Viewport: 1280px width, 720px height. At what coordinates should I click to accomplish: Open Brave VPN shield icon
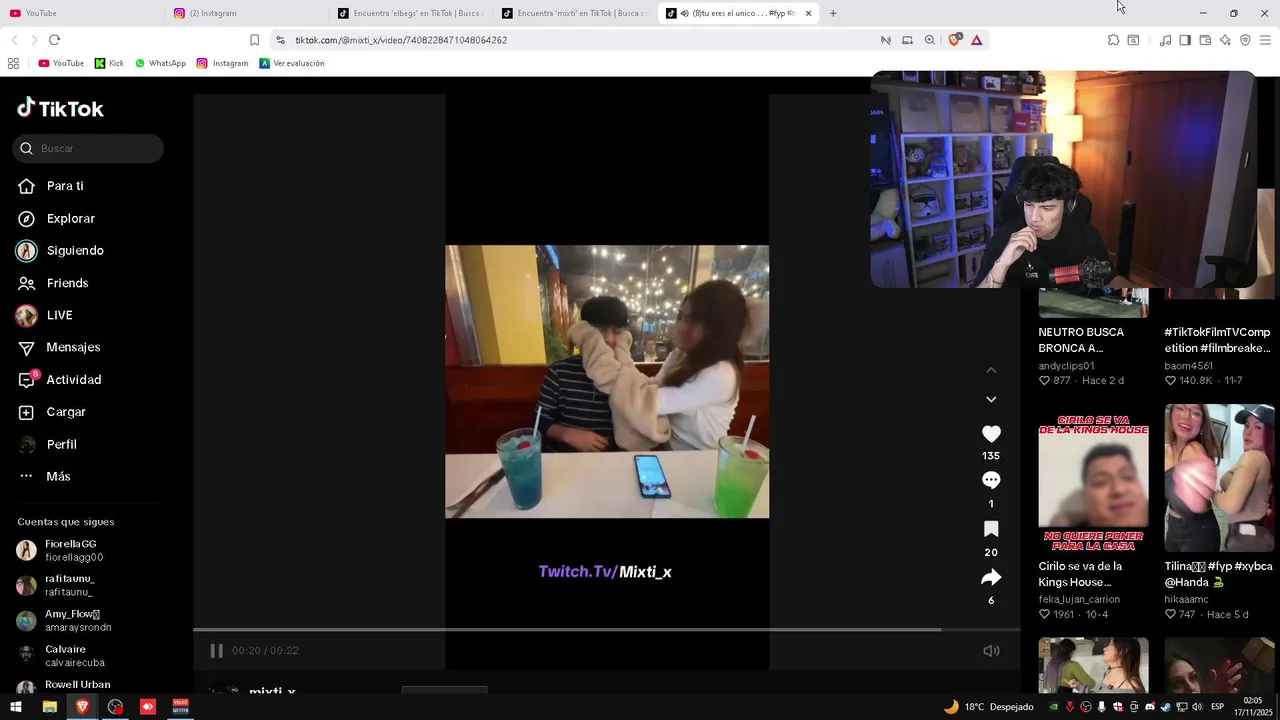[x=1245, y=40]
